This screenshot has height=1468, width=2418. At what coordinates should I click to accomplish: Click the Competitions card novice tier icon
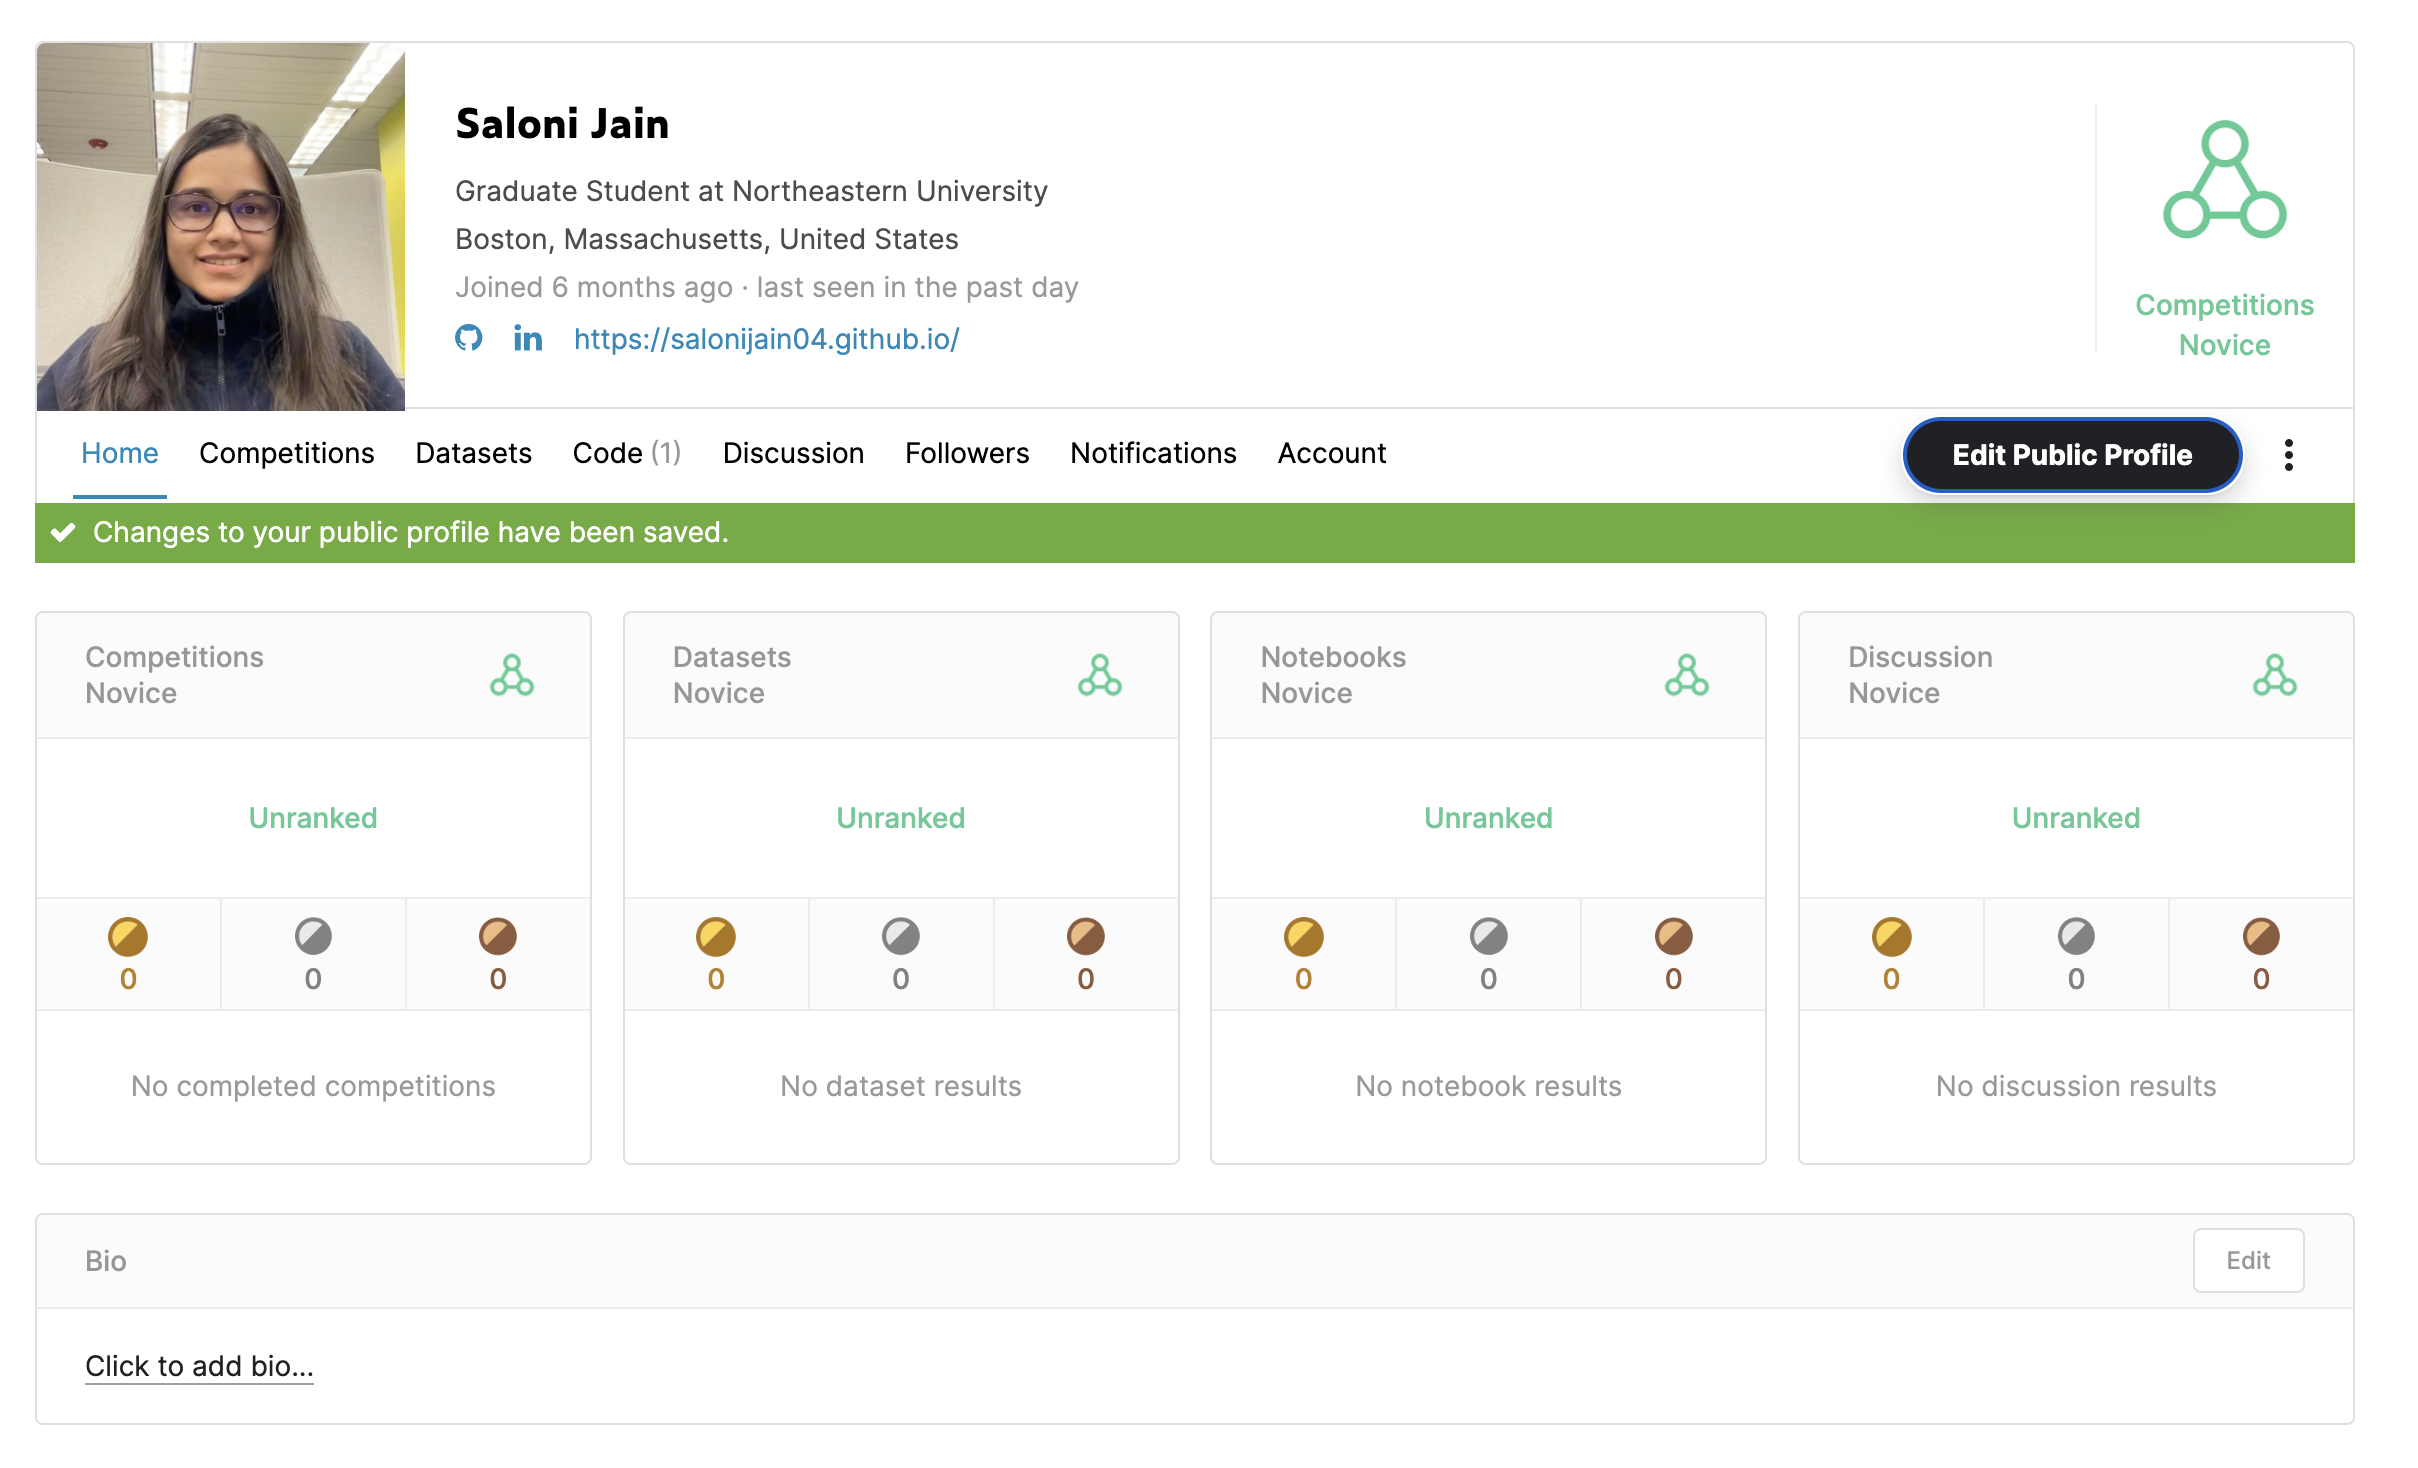pyautogui.click(x=512, y=676)
